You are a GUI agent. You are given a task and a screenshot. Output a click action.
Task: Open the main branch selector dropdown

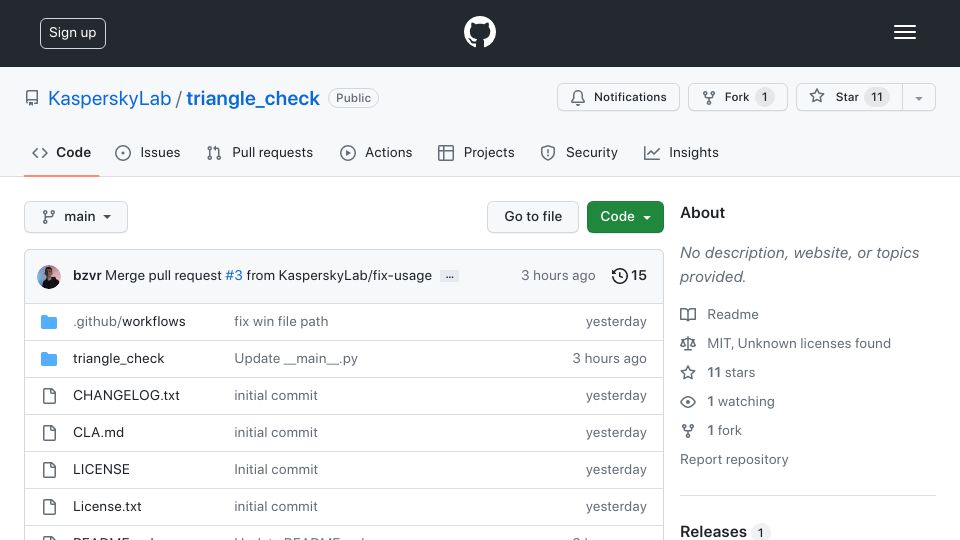pyautogui.click(x=76, y=217)
